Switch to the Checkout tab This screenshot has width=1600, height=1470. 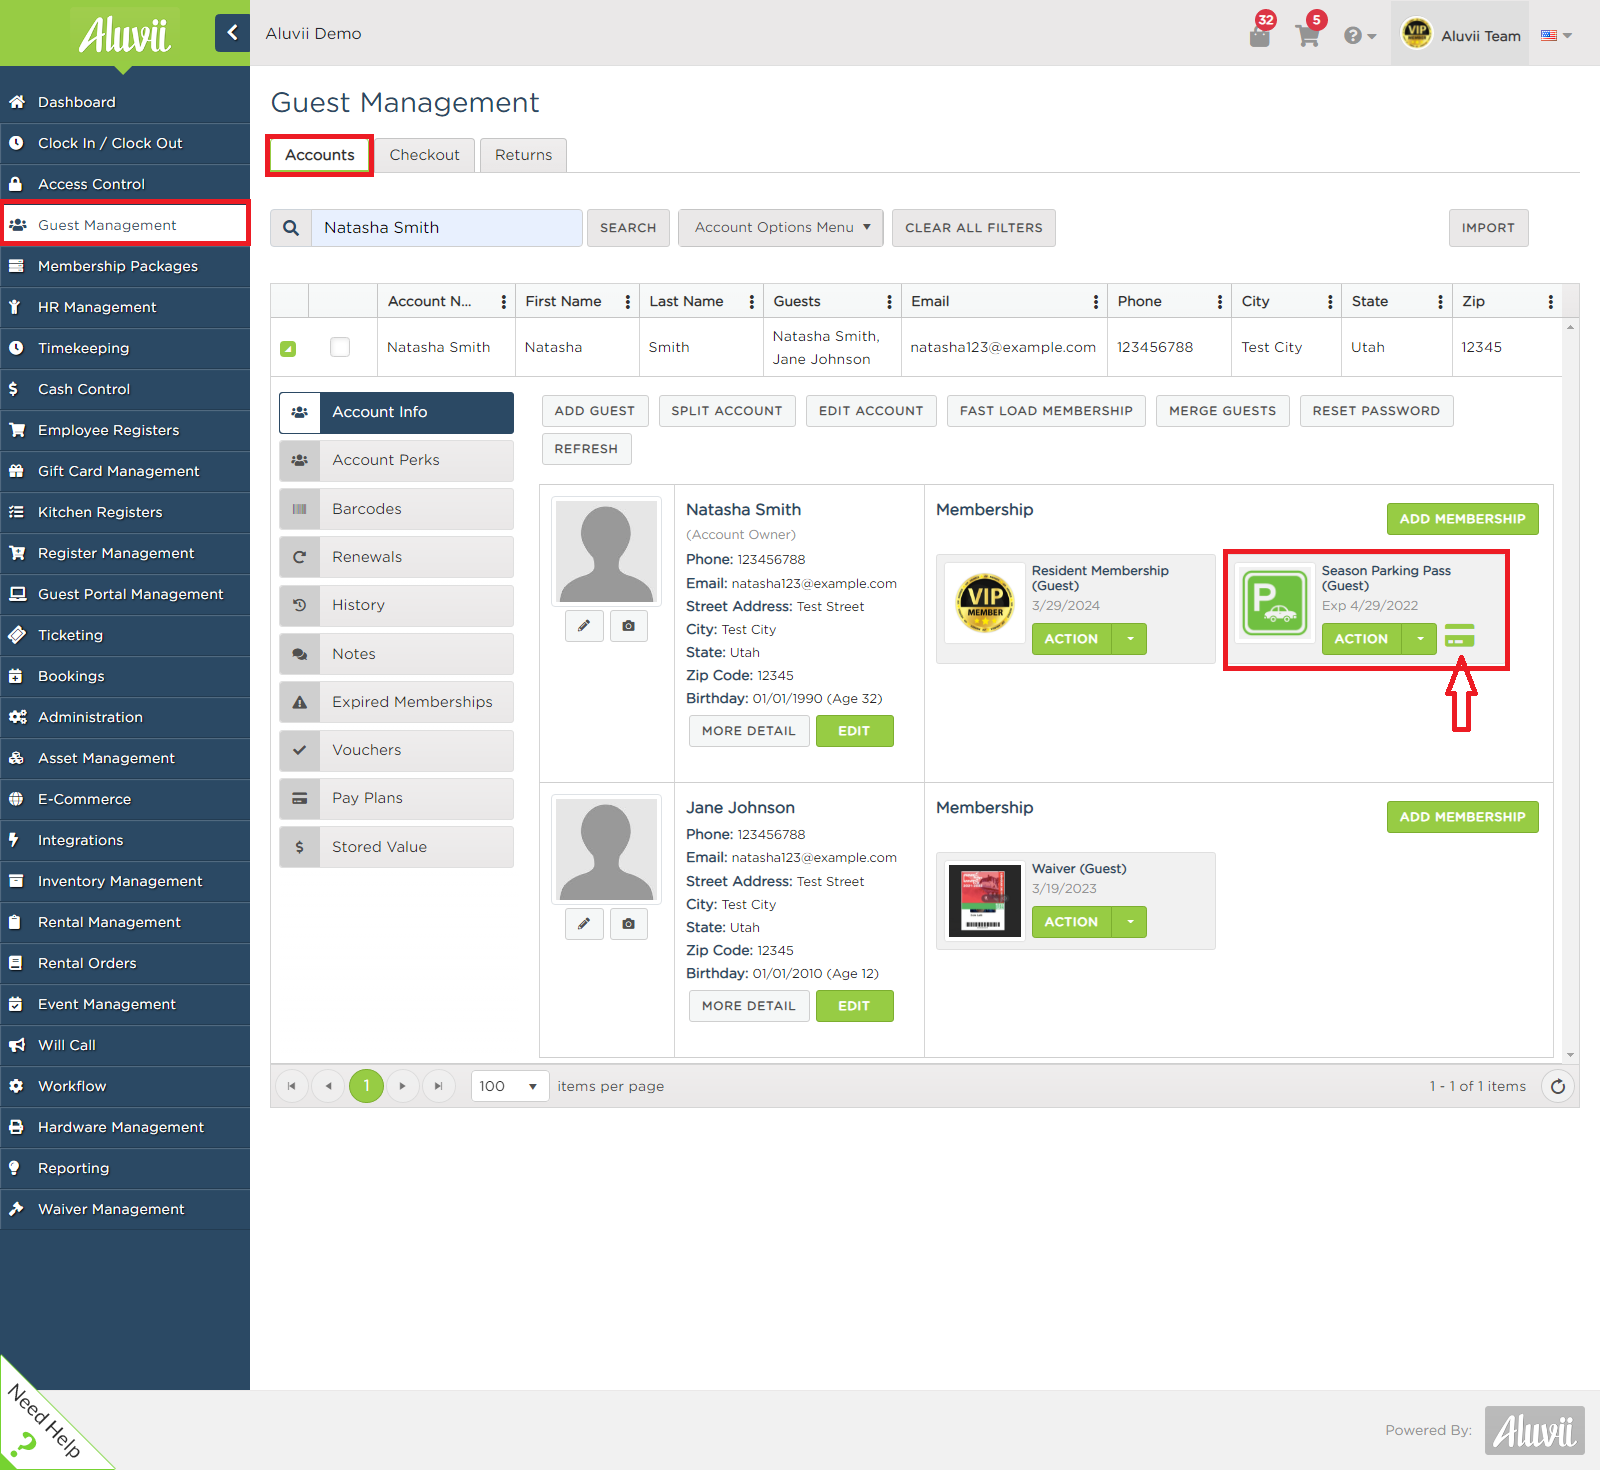pos(425,155)
